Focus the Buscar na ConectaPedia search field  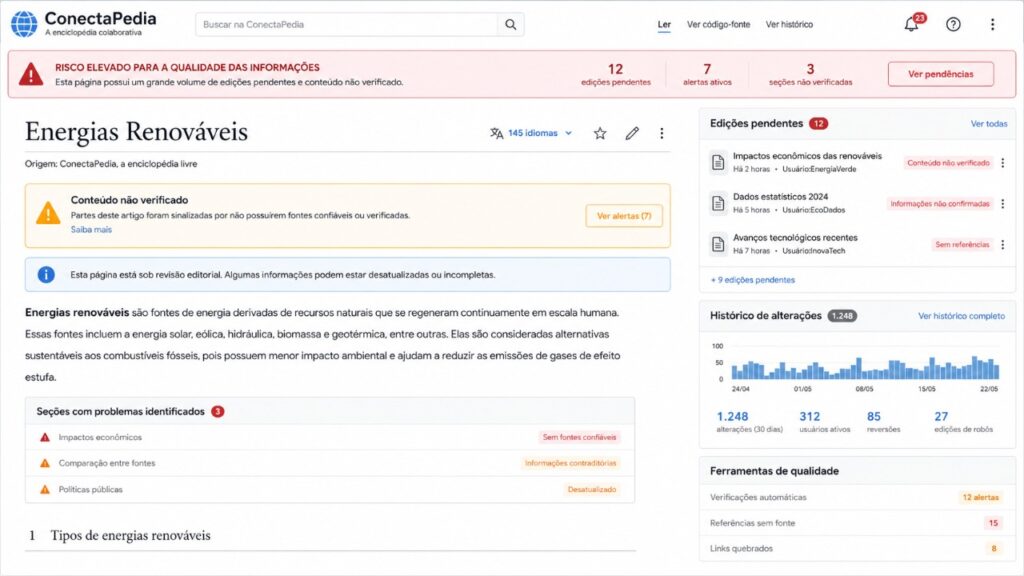[x=346, y=24]
